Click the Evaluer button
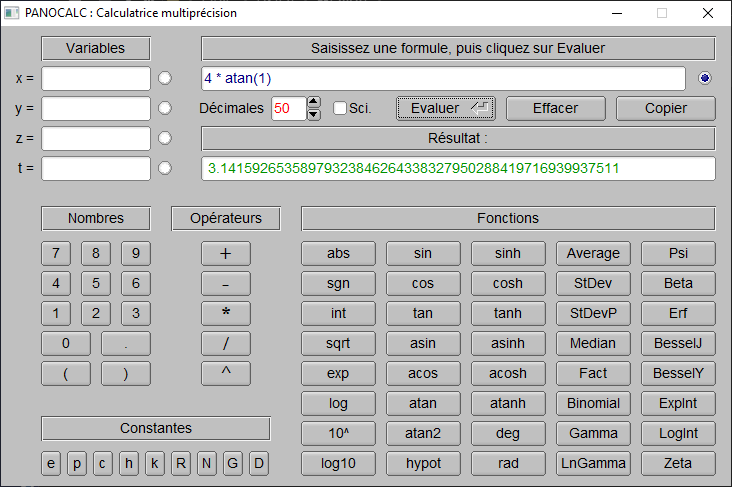 point(445,108)
